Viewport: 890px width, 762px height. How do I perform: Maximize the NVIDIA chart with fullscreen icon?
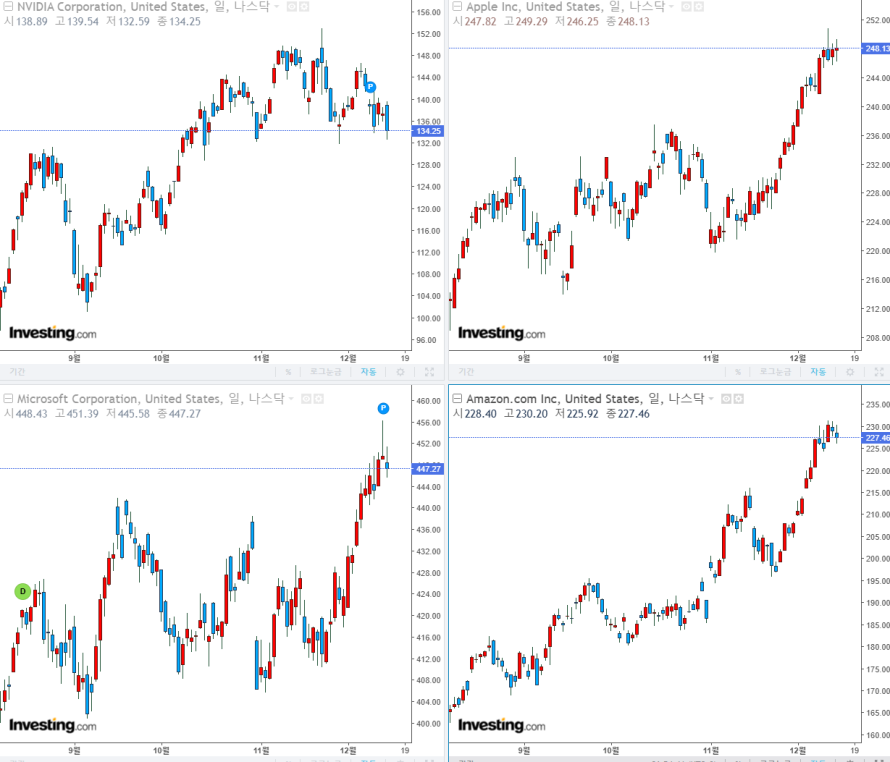430,372
